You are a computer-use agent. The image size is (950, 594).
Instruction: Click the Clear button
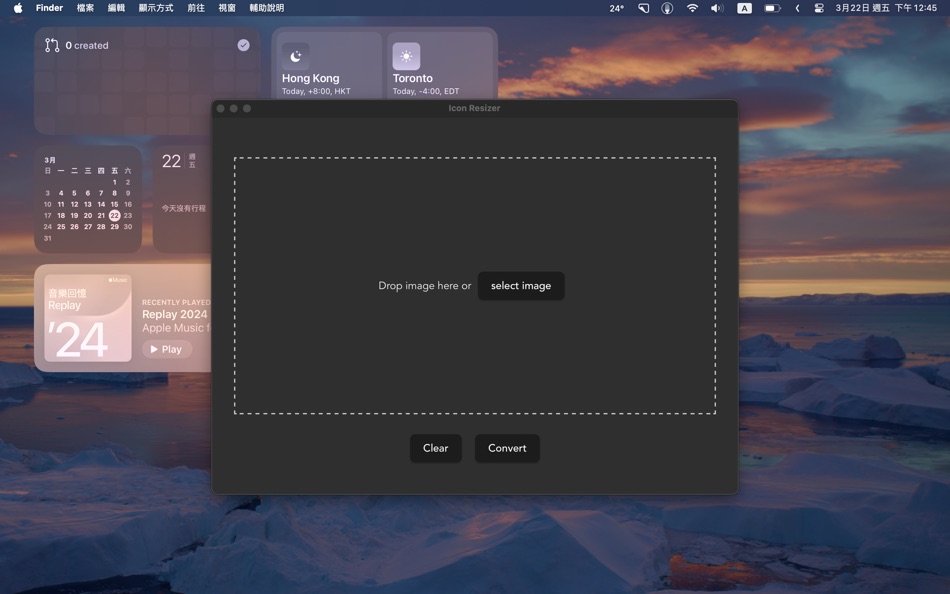tap(436, 448)
